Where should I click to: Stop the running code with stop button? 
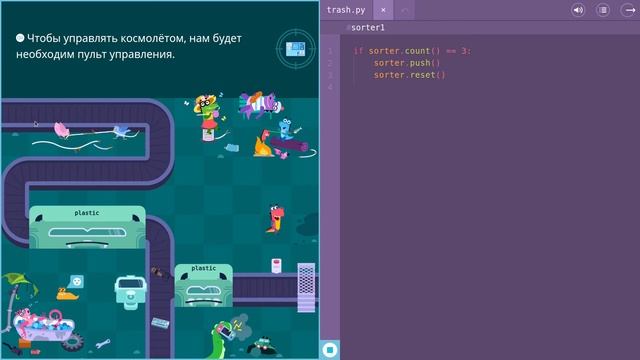click(330, 350)
